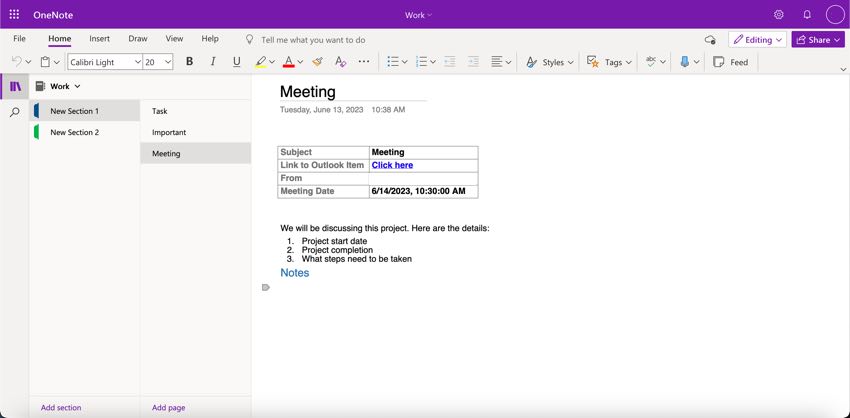This screenshot has width=850, height=418.
Task: Open the Tags menu
Action: click(609, 62)
